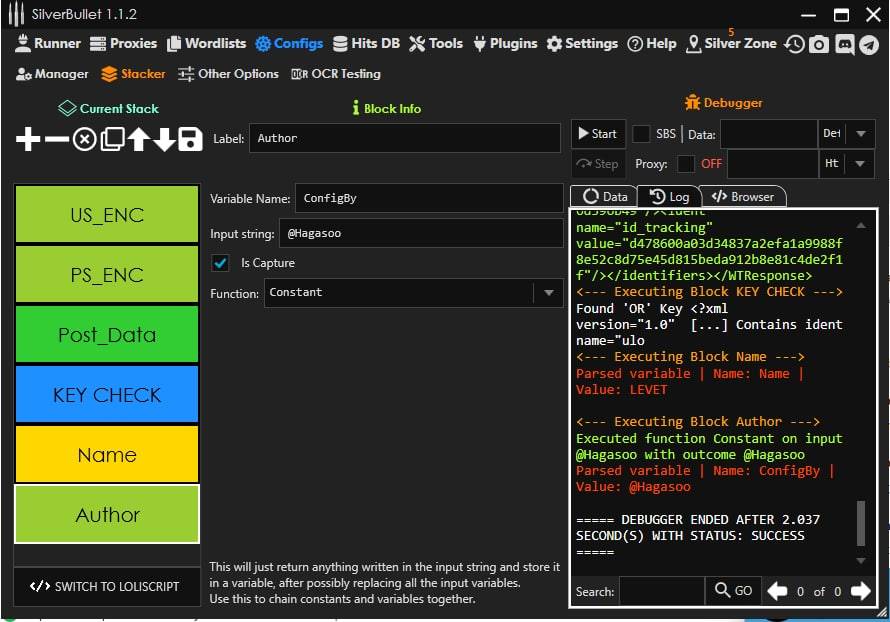Enable the SBS checkbox in Debugger
Screen dimensions: 890x622
pos(640,134)
